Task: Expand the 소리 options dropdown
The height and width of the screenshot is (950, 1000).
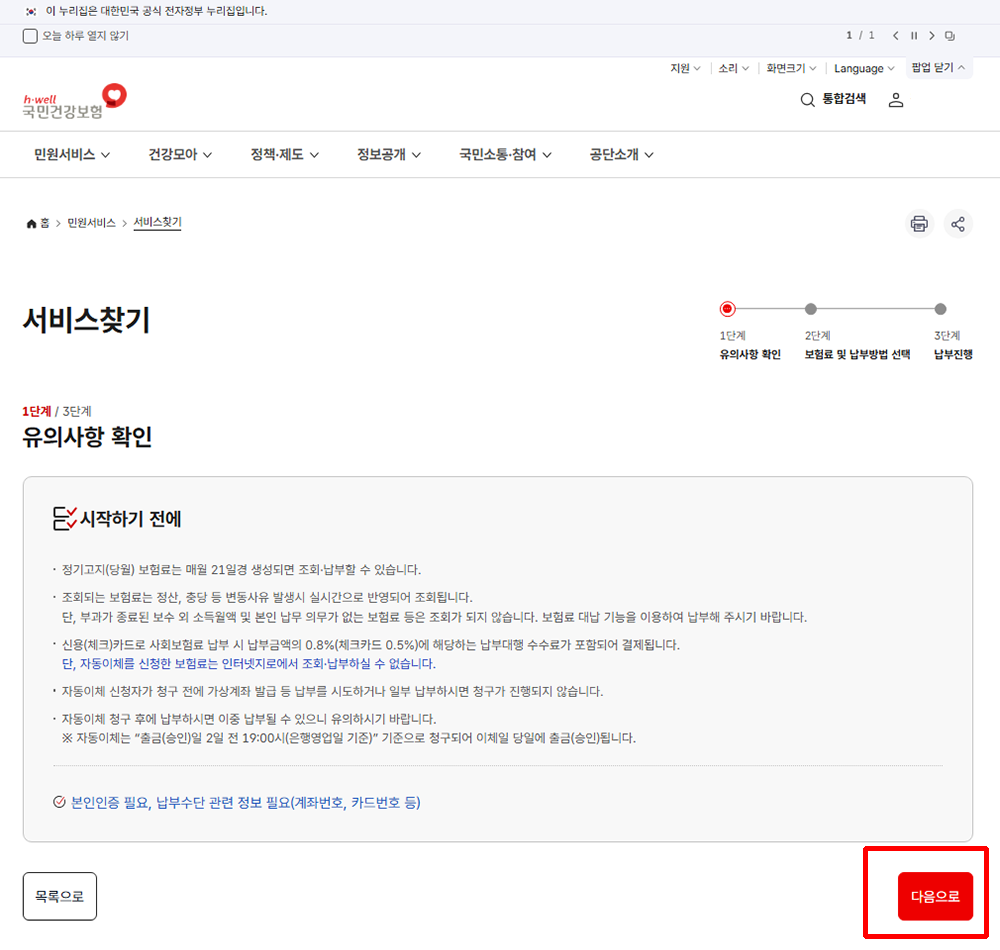Action: [x=732, y=68]
